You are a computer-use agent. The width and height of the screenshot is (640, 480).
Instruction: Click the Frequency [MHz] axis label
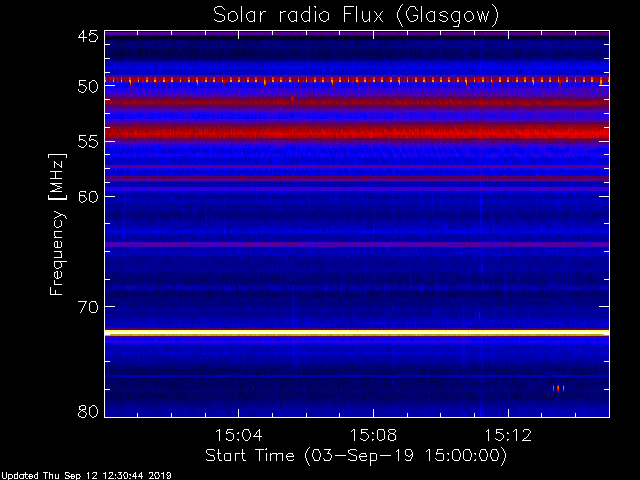coord(57,224)
